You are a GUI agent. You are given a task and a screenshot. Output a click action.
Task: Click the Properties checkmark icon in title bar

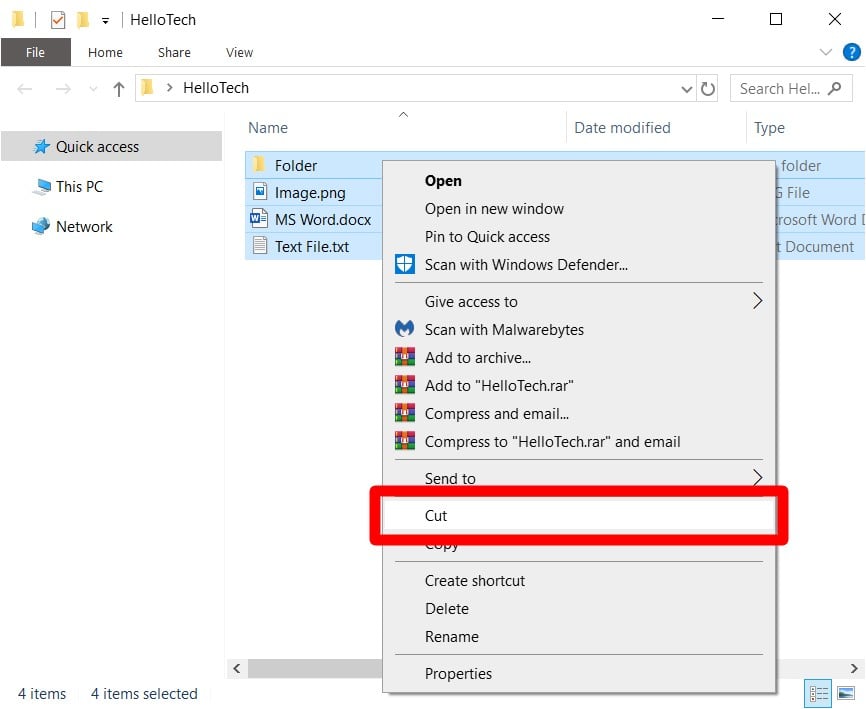[x=57, y=19]
